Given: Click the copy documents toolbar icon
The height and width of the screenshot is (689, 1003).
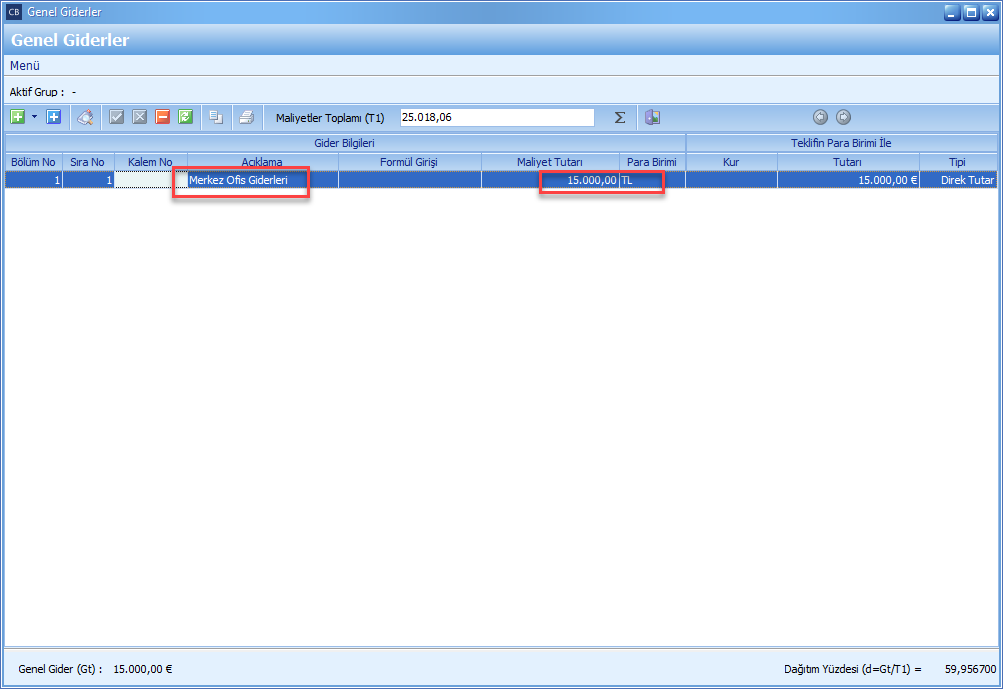Looking at the screenshot, I should 215,117.
